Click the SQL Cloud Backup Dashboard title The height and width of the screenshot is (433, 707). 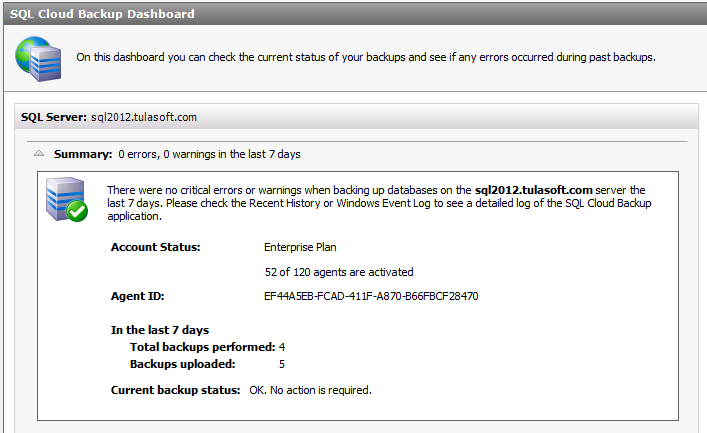tap(102, 14)
